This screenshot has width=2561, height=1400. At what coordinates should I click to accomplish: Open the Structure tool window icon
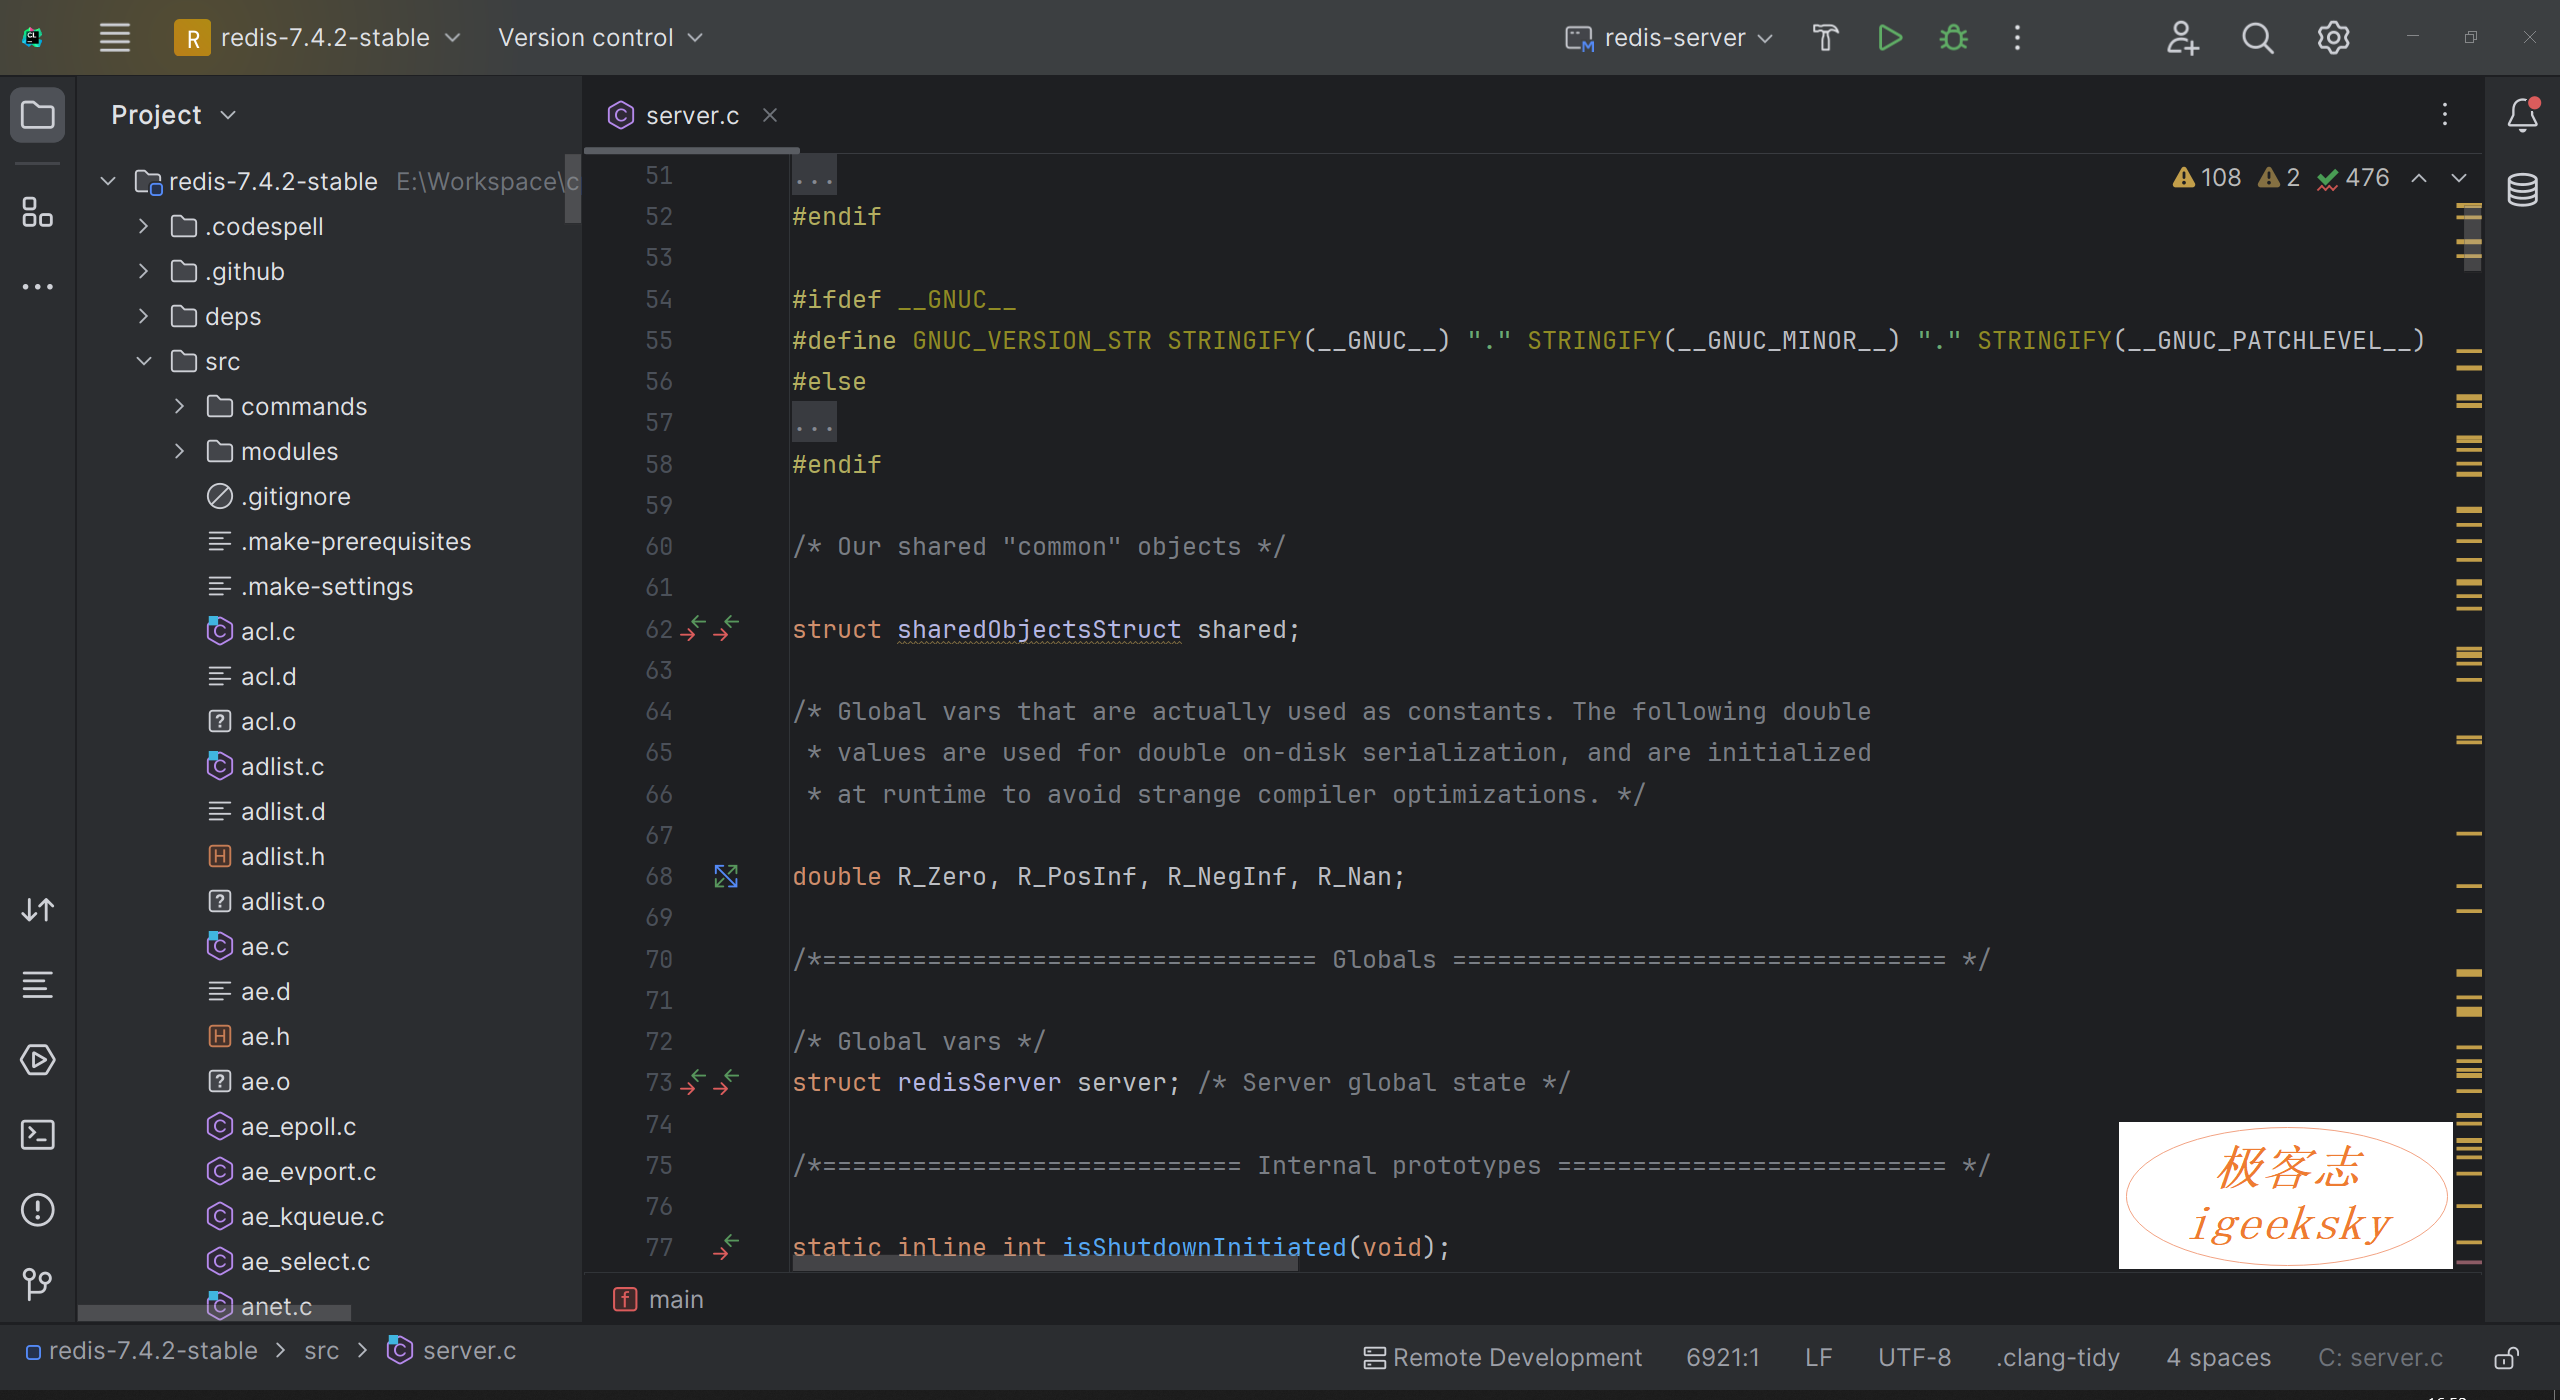(37, 212)
